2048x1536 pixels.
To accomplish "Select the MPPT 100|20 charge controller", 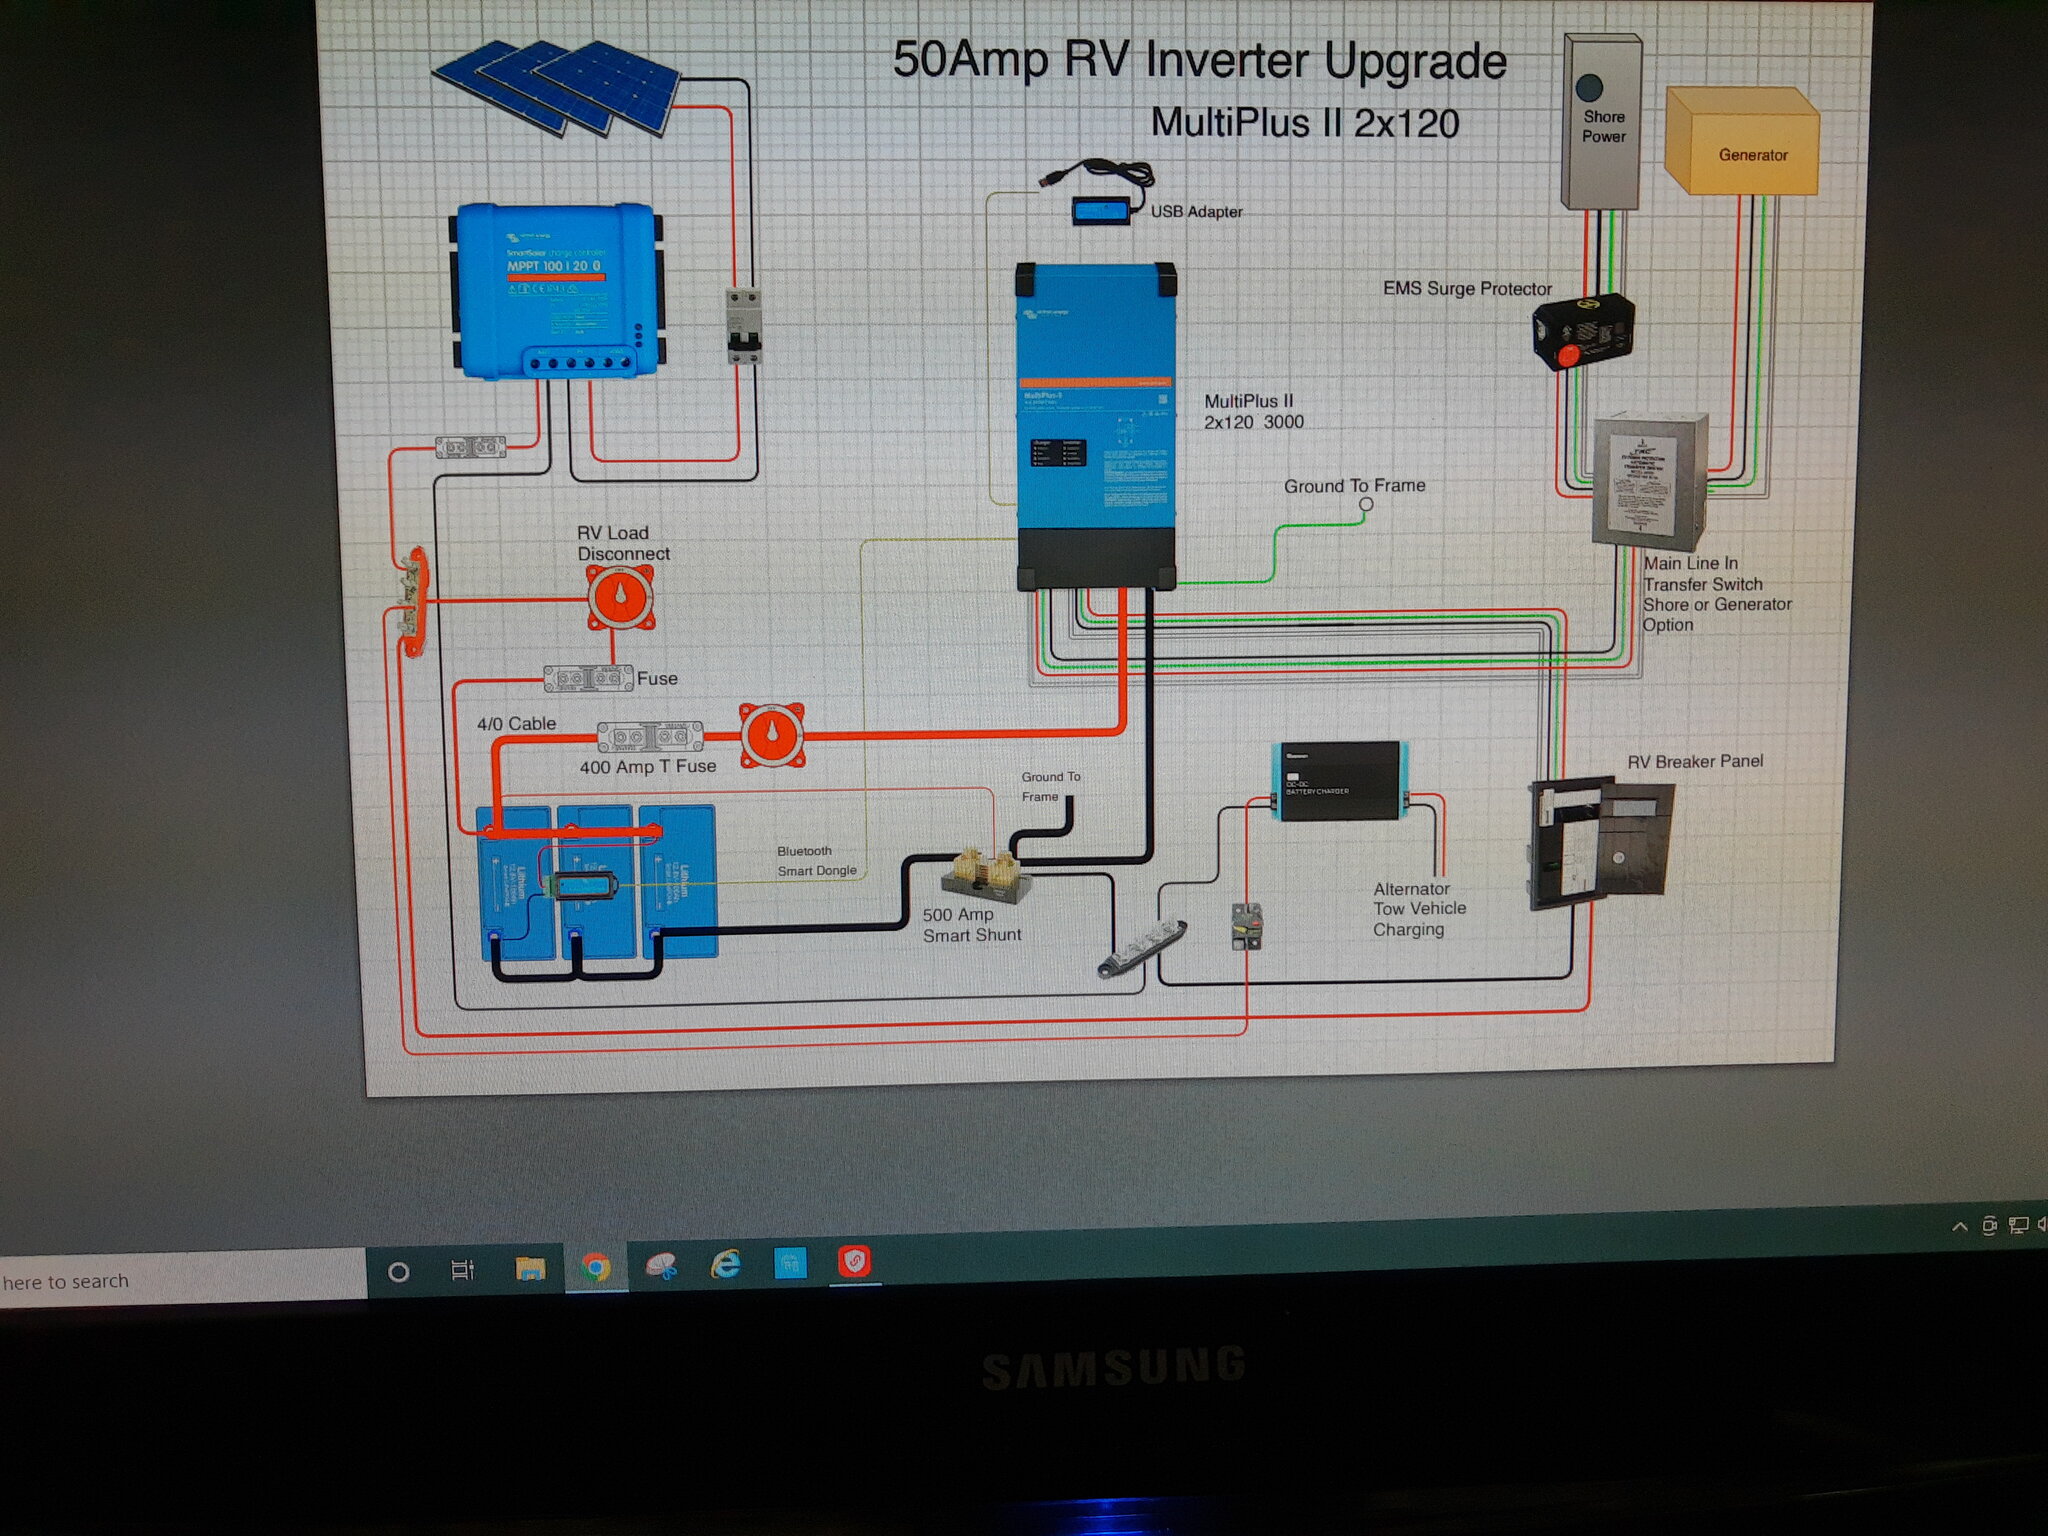I will coord(556,290).
